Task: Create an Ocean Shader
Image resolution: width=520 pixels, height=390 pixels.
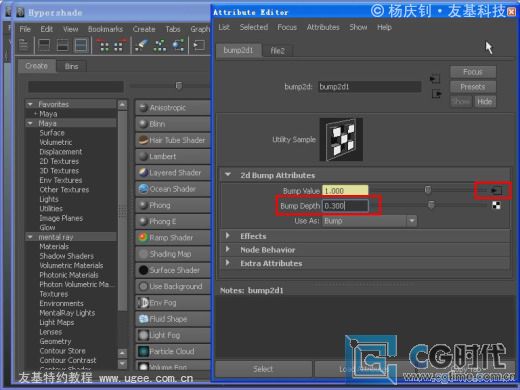Action: click(173, 189)
